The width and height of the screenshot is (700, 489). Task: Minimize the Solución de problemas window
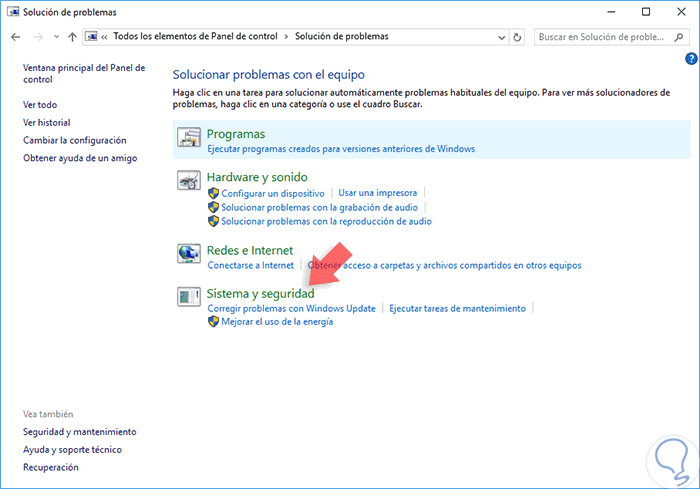click(x=611, y=12)
